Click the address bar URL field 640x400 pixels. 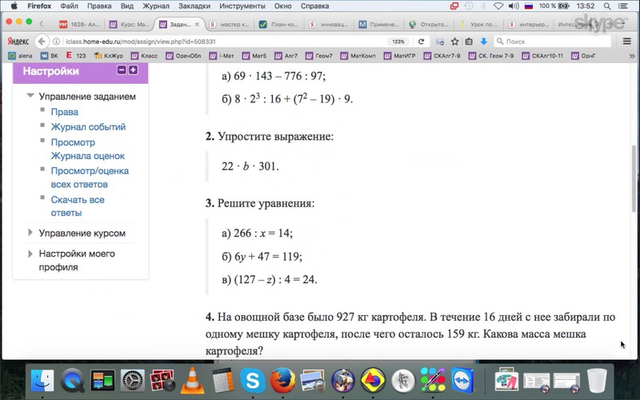click(x=224, y=42)
